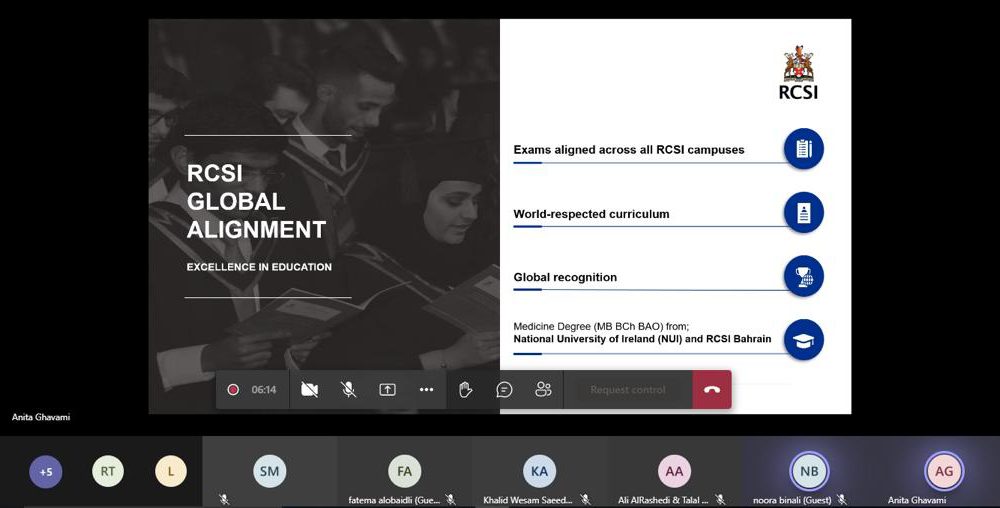The width and height of the screenshot is (1000, 508).
Task: Click the Request control button
Action: click(x=628, y=390)
